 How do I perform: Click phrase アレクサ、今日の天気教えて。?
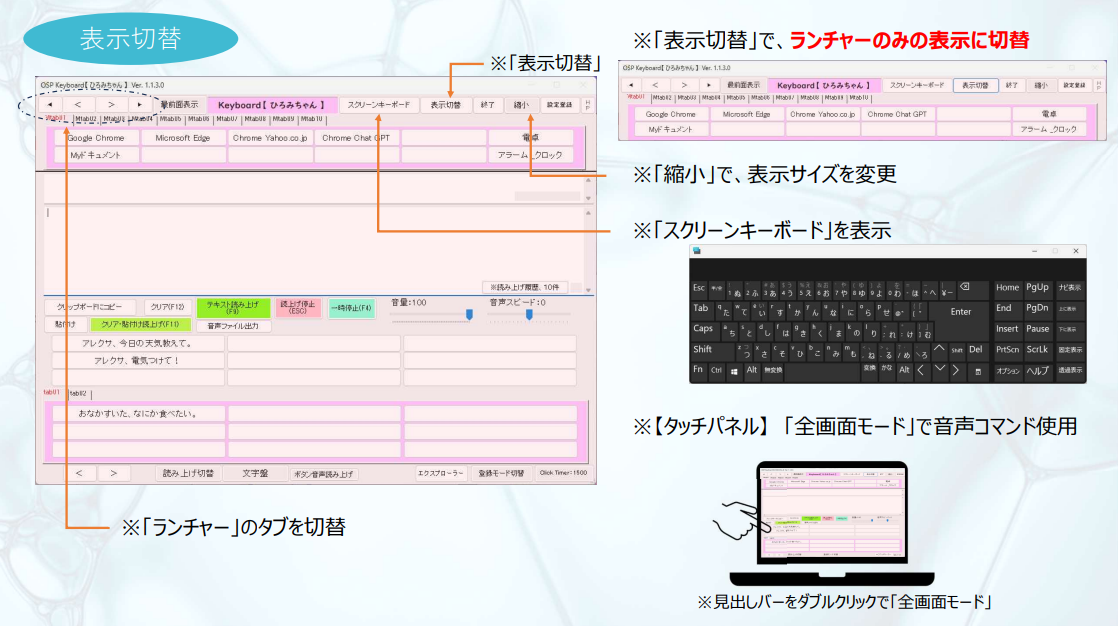137,343
